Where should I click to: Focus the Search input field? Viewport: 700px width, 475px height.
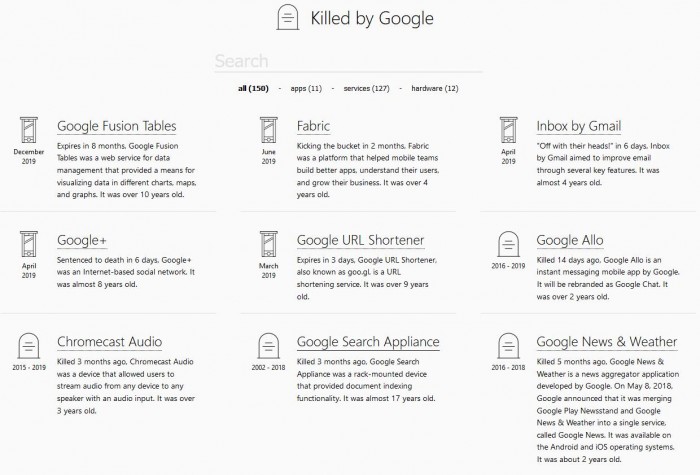click(x=348, y=62)
